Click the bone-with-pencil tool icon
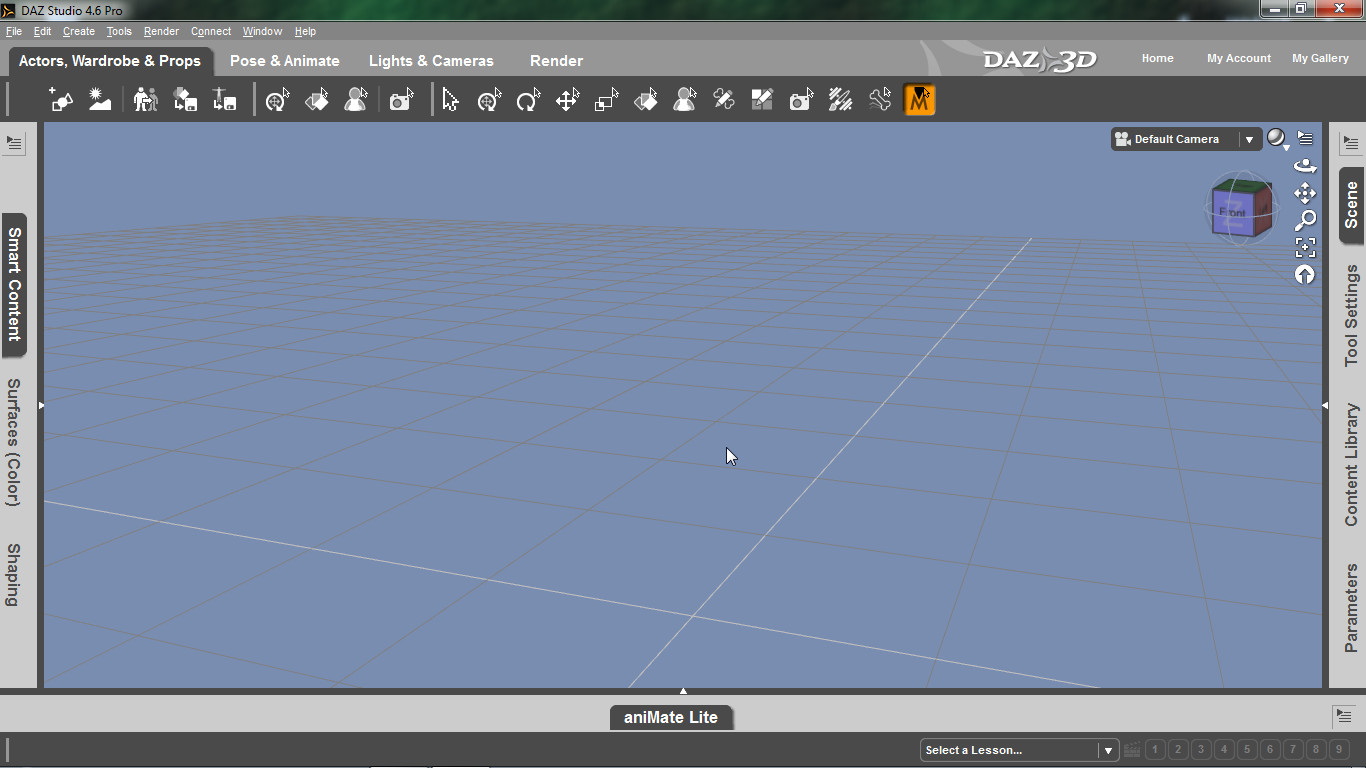The width and height of the screenshot is (1366, 768). click(724, 100)
